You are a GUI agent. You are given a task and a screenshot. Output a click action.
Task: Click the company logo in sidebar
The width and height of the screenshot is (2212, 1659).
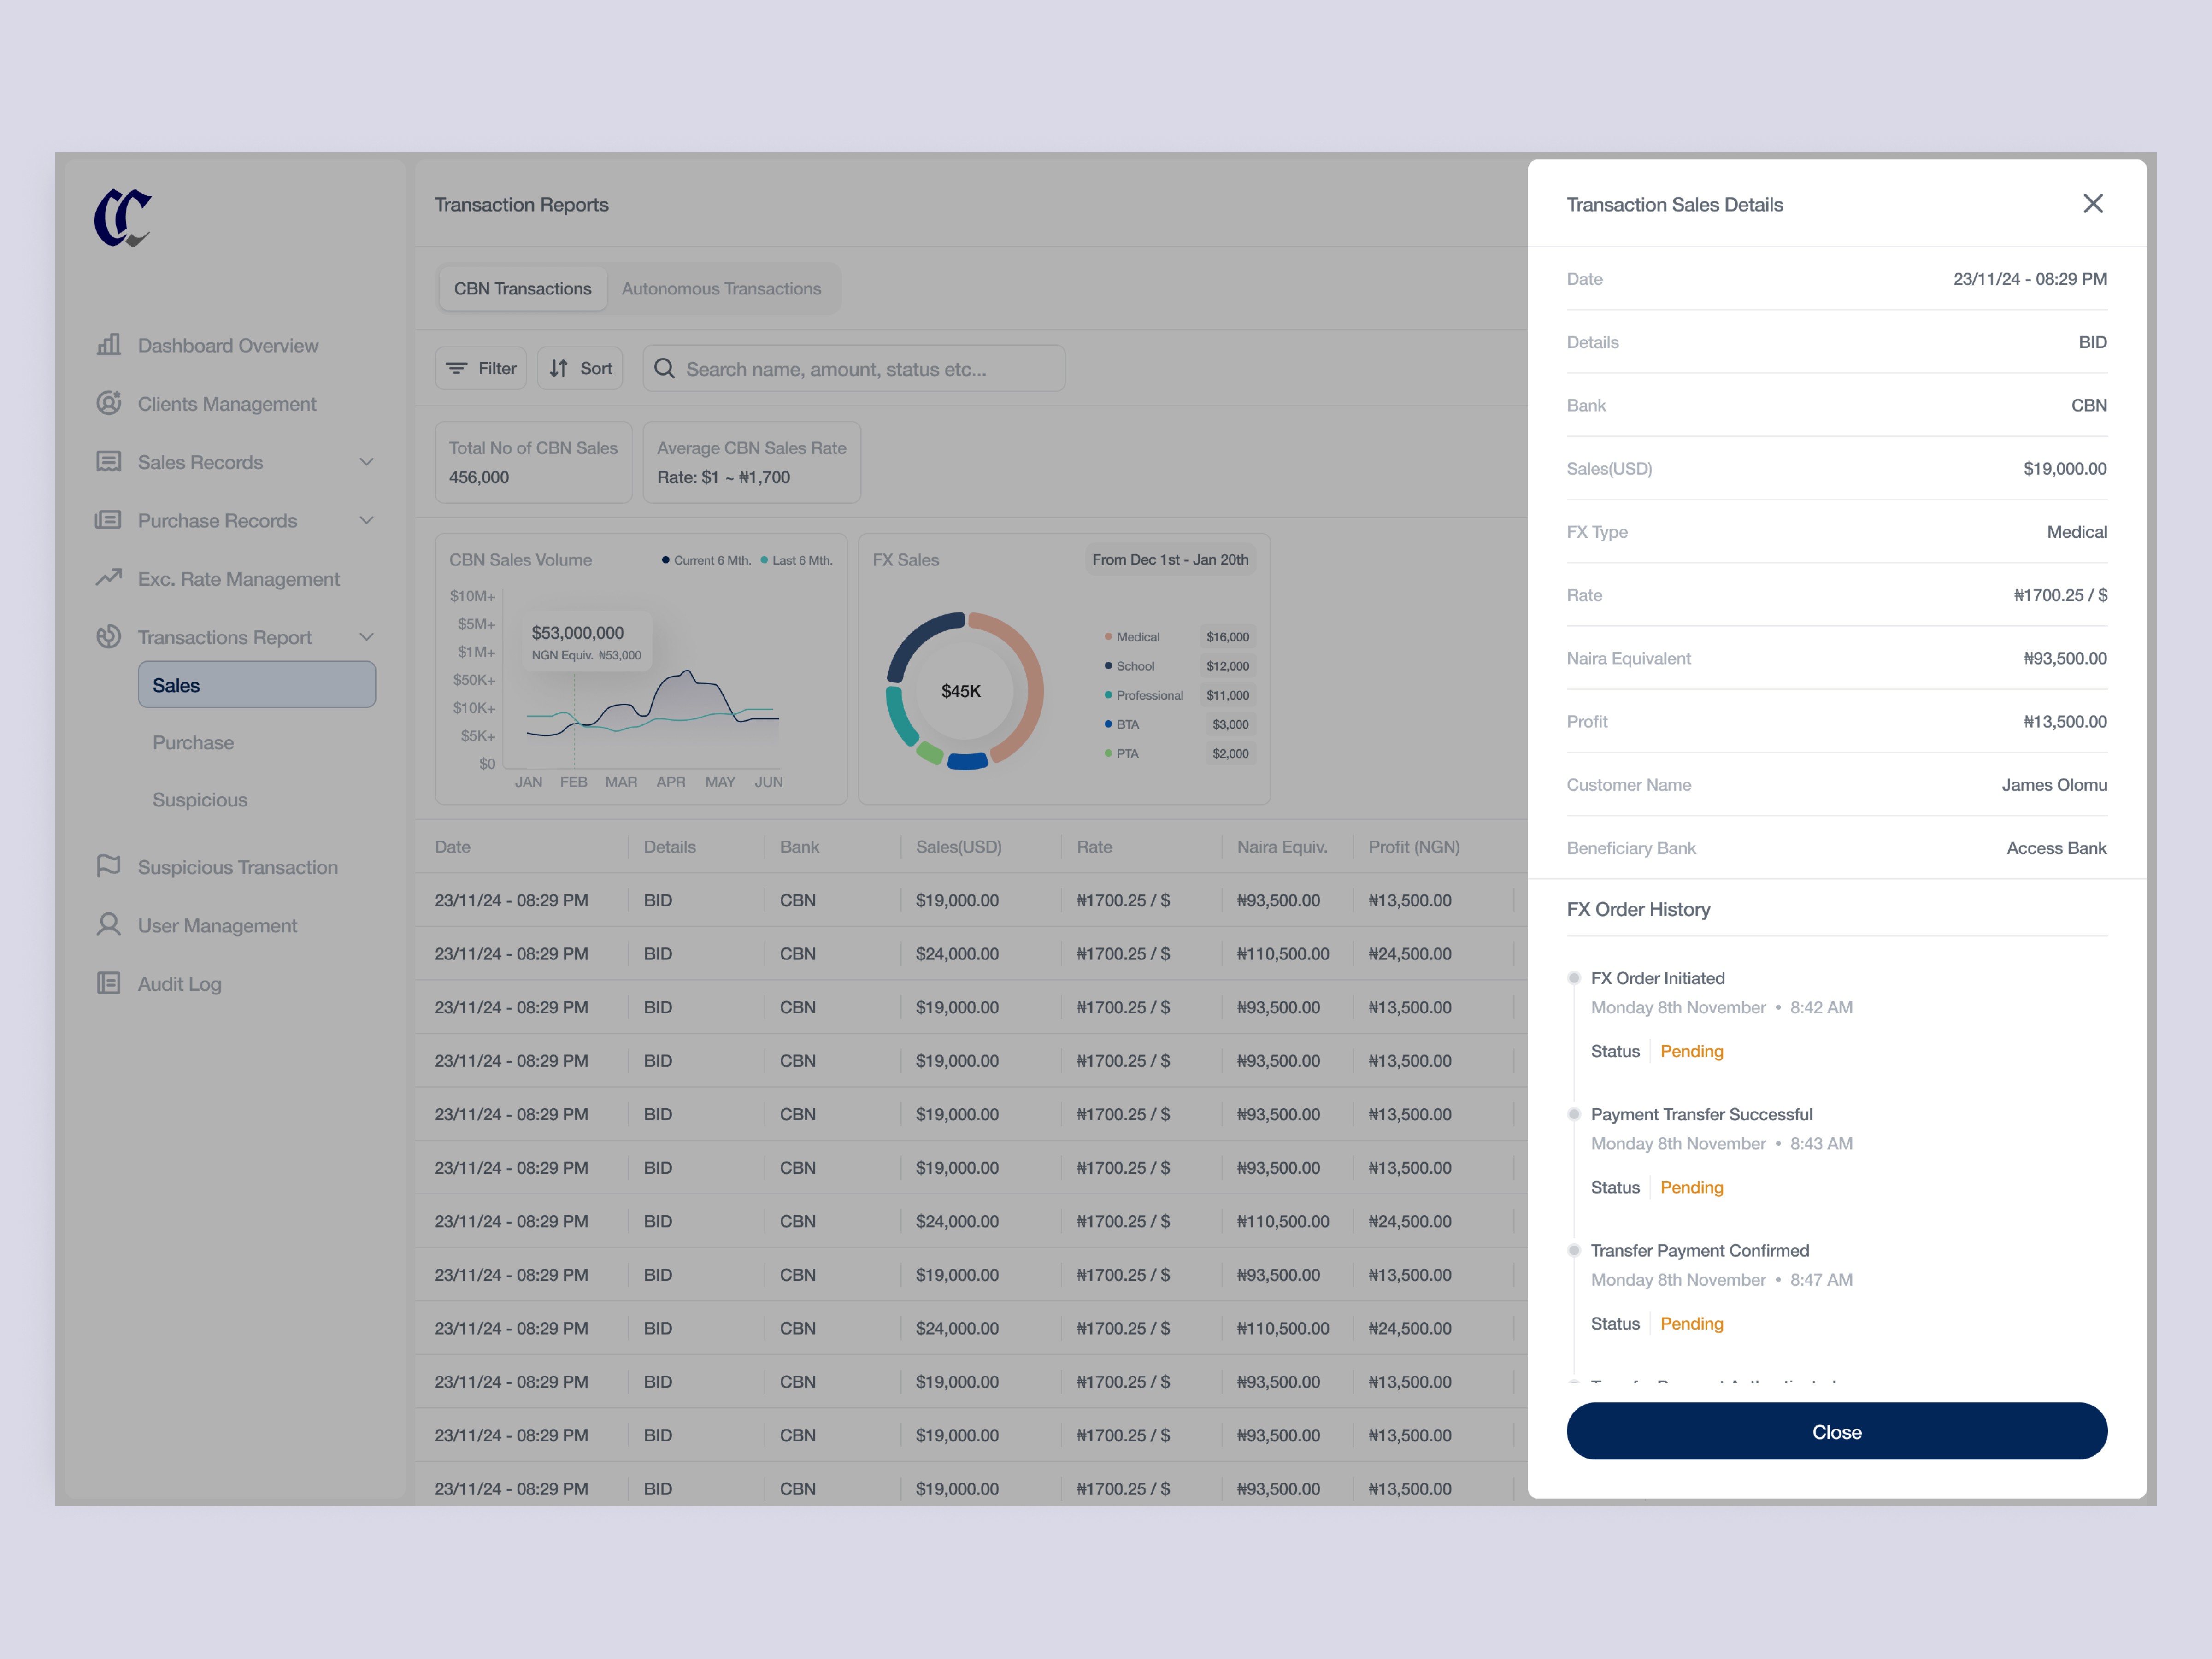tap(123, 217)
